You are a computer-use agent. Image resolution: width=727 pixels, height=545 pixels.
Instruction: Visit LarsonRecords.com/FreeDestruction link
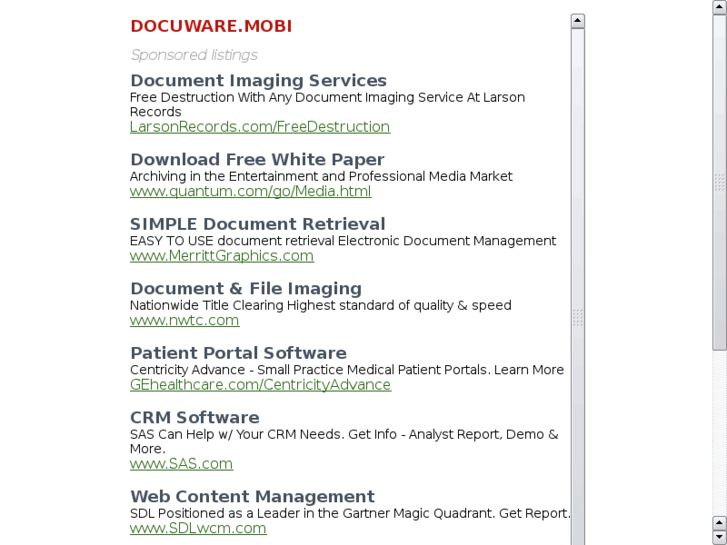(260, 127)
